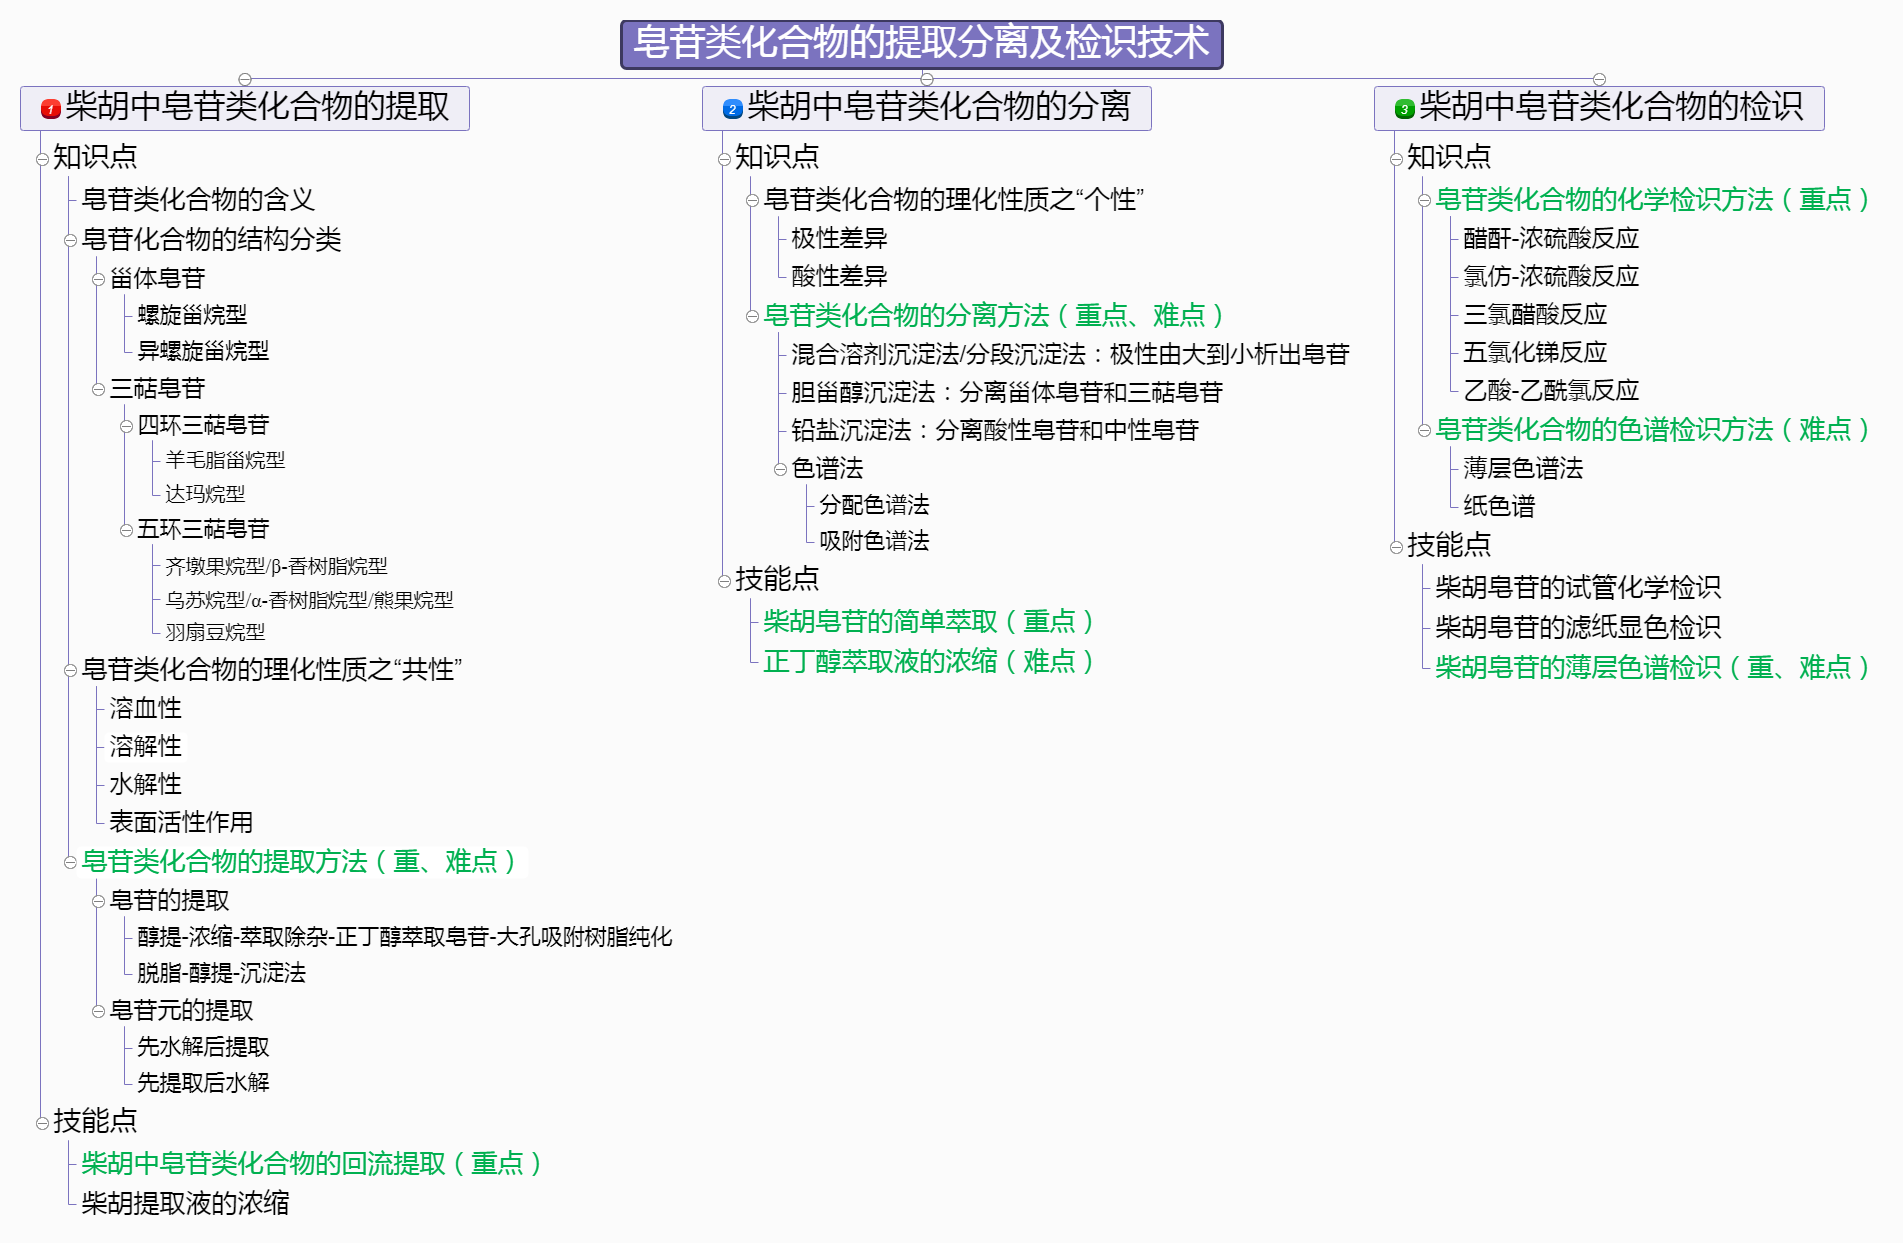Select the topic 异螺旋甾烷型
Screen dimensions: 1903x1243
(x=203, y=350)
